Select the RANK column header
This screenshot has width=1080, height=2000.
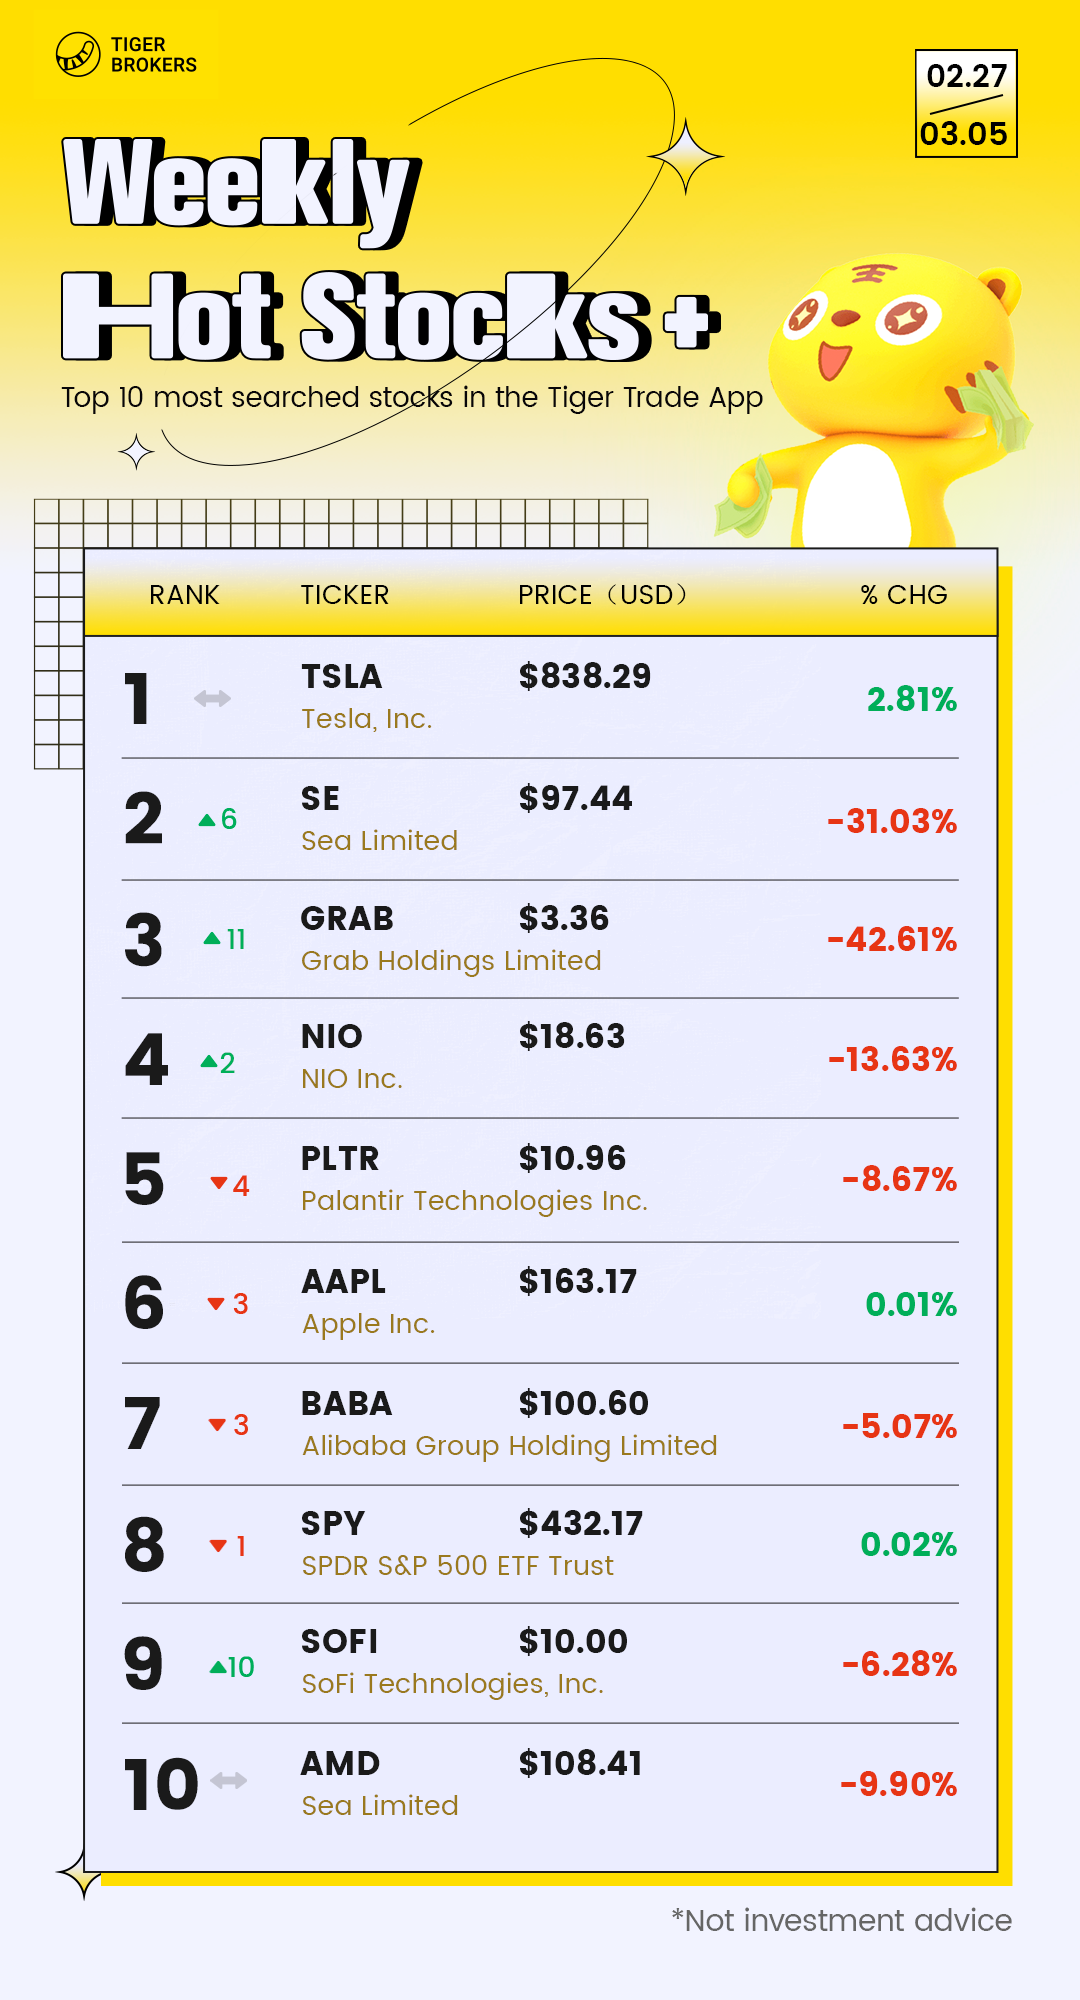[x=184, y=595]
